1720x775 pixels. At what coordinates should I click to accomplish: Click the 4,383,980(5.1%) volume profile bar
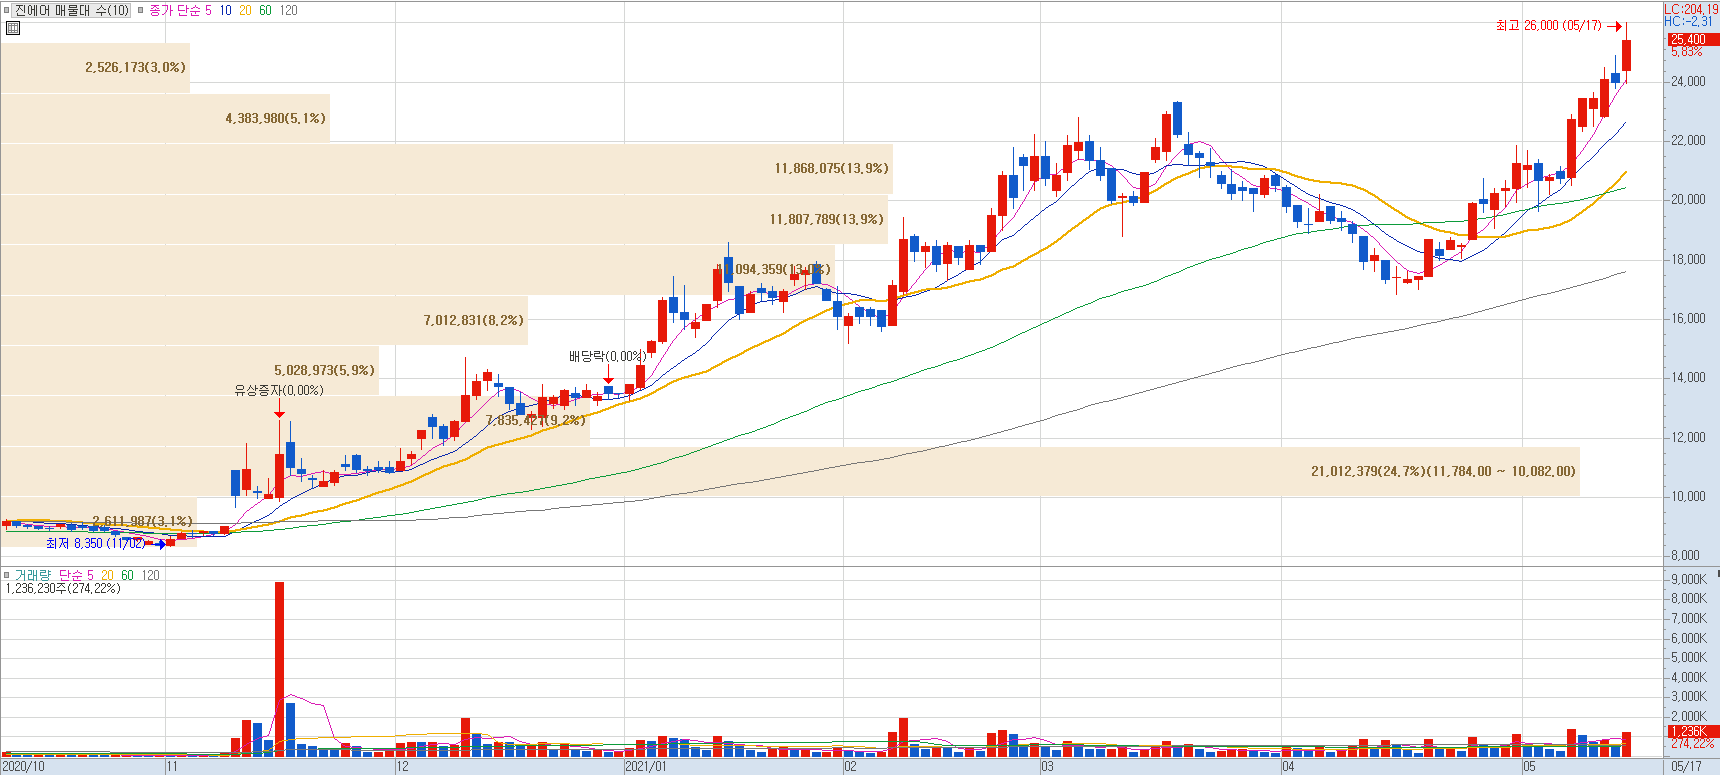pos(165,118)
